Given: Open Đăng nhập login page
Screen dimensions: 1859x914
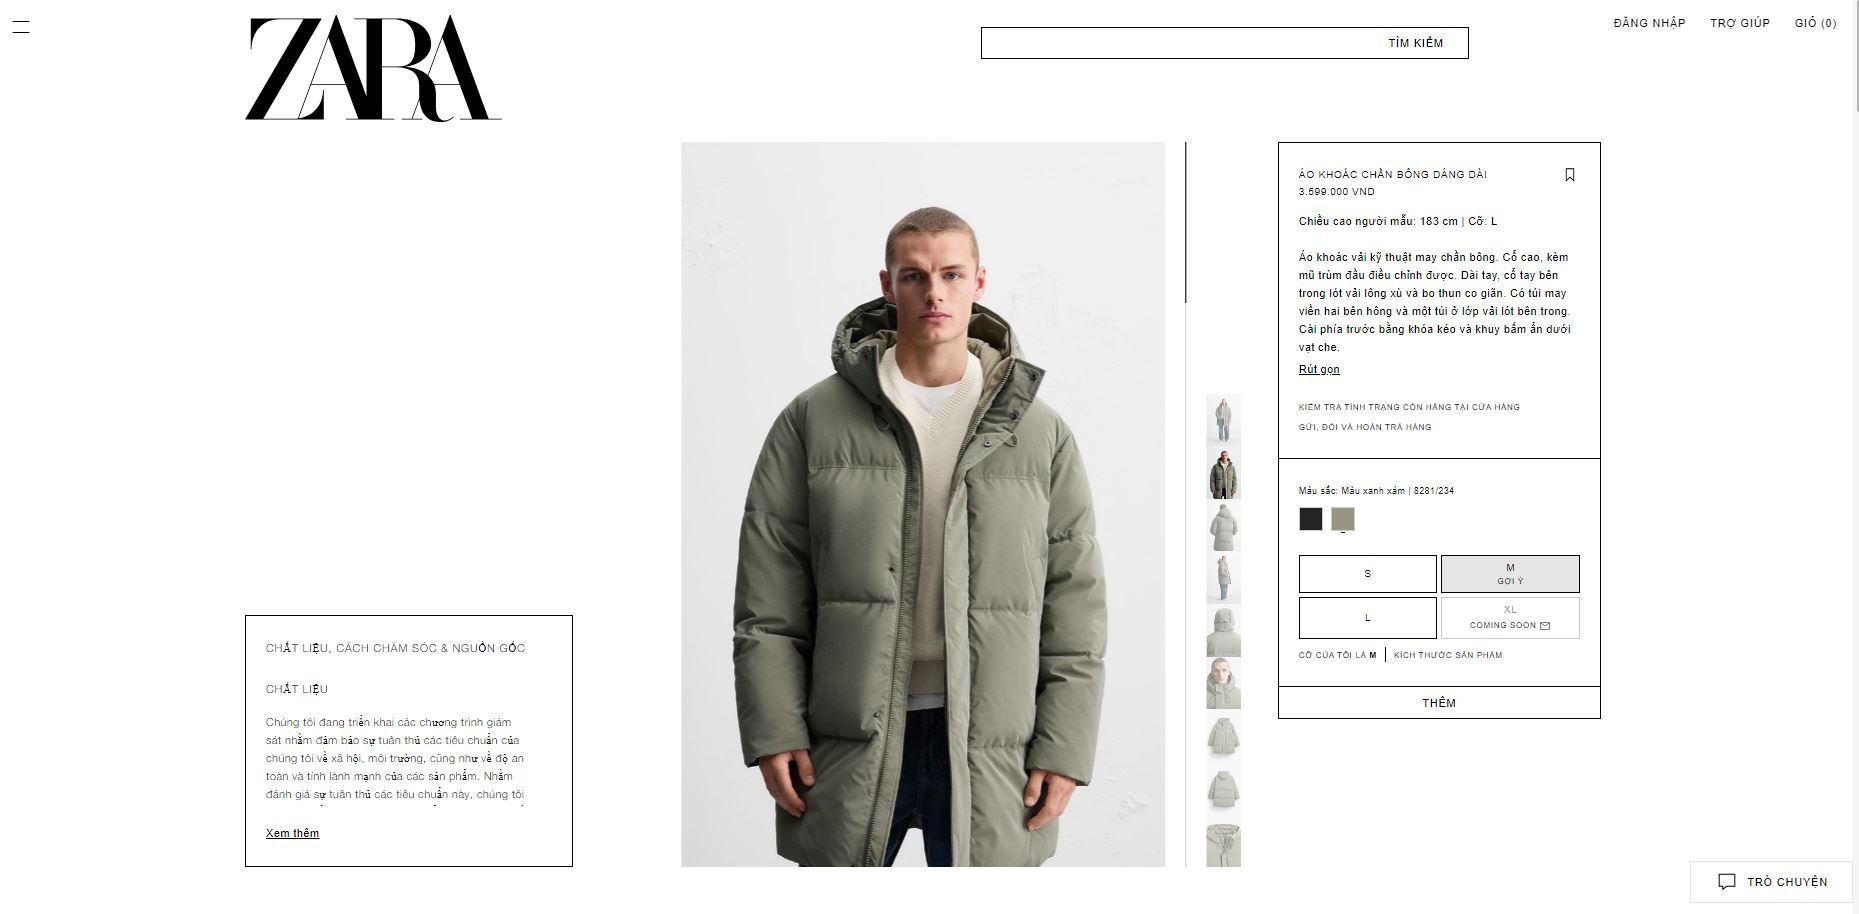Looking at the screenshot, I should pyautogui.click(x=1649, y=23).
